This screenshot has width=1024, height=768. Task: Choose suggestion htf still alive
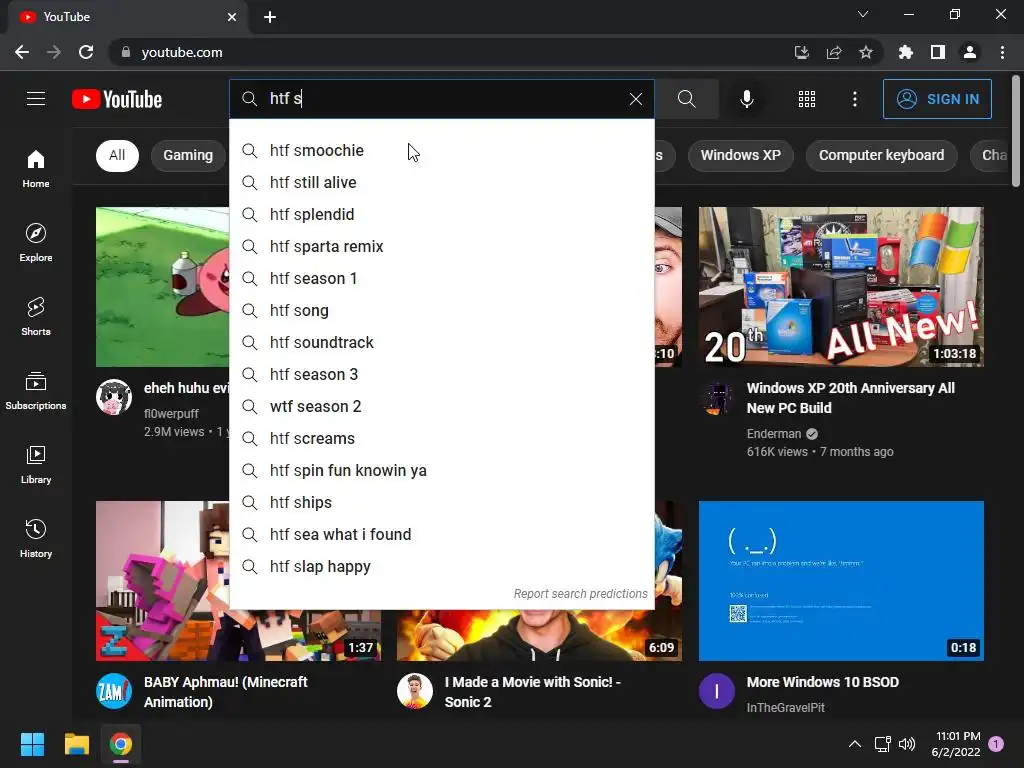442,182
